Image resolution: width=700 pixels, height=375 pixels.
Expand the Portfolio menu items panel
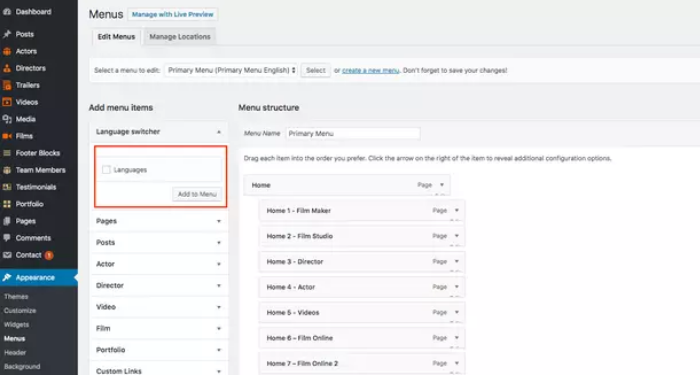[x=219, y=350]
